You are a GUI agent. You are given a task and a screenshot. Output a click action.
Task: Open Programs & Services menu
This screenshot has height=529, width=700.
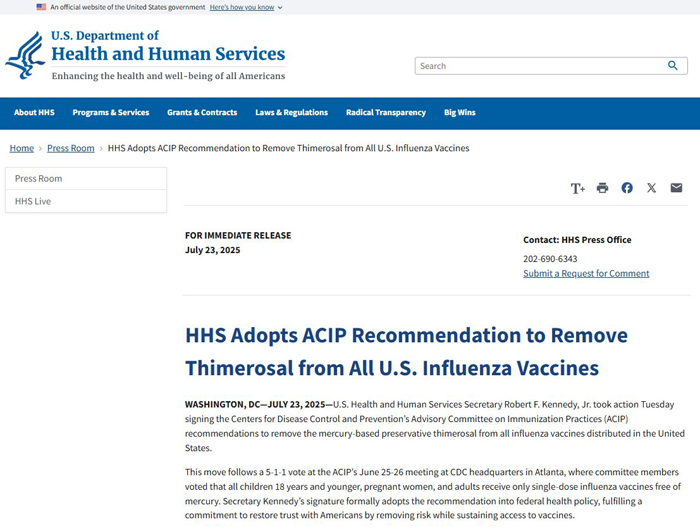111,112
